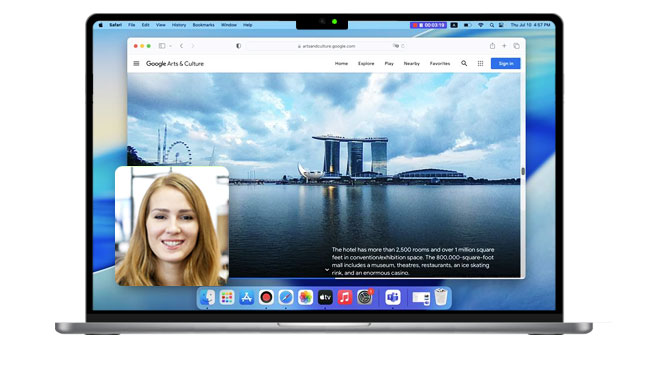Launch Apple TV from the Dock
The image size is (645, 370).
[325, 297]
